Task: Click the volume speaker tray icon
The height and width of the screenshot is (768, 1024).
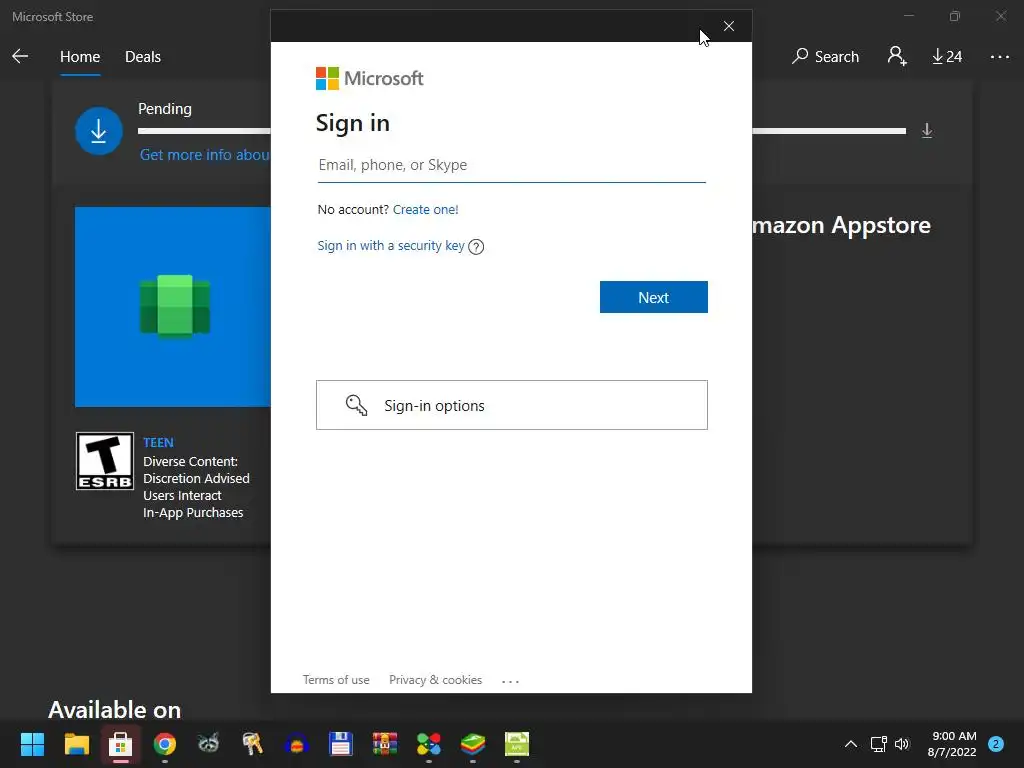Action: (902, 744)
